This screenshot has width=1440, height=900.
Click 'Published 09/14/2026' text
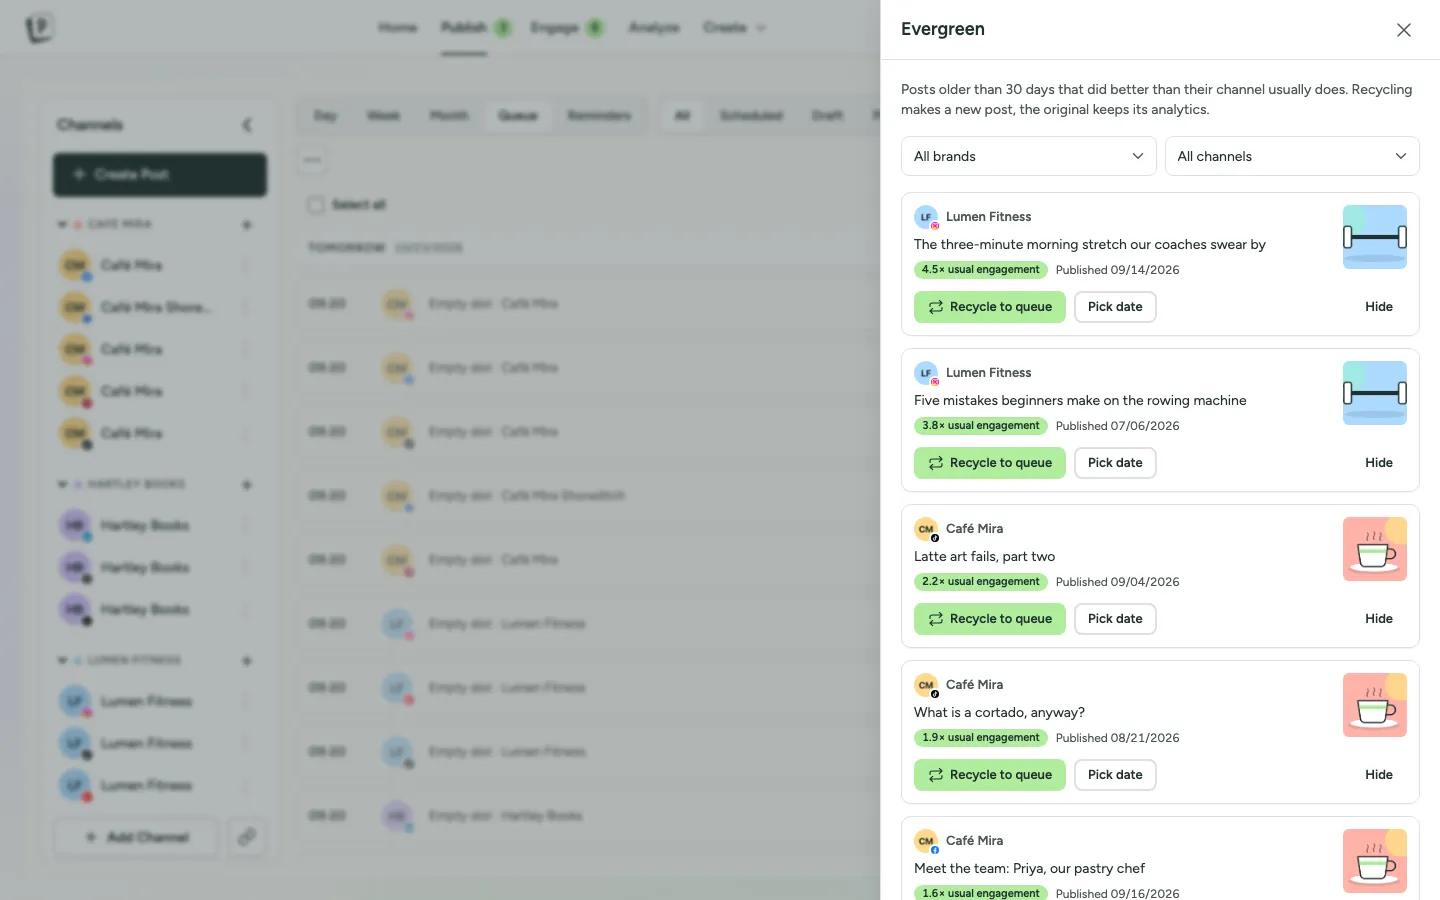[x=1117, y=270]
